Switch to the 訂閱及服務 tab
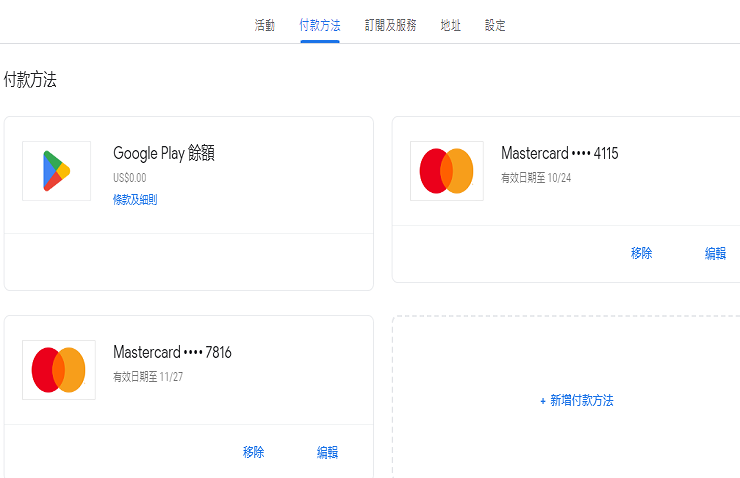This screenshot has height=478, width=740. click(390, 25)
